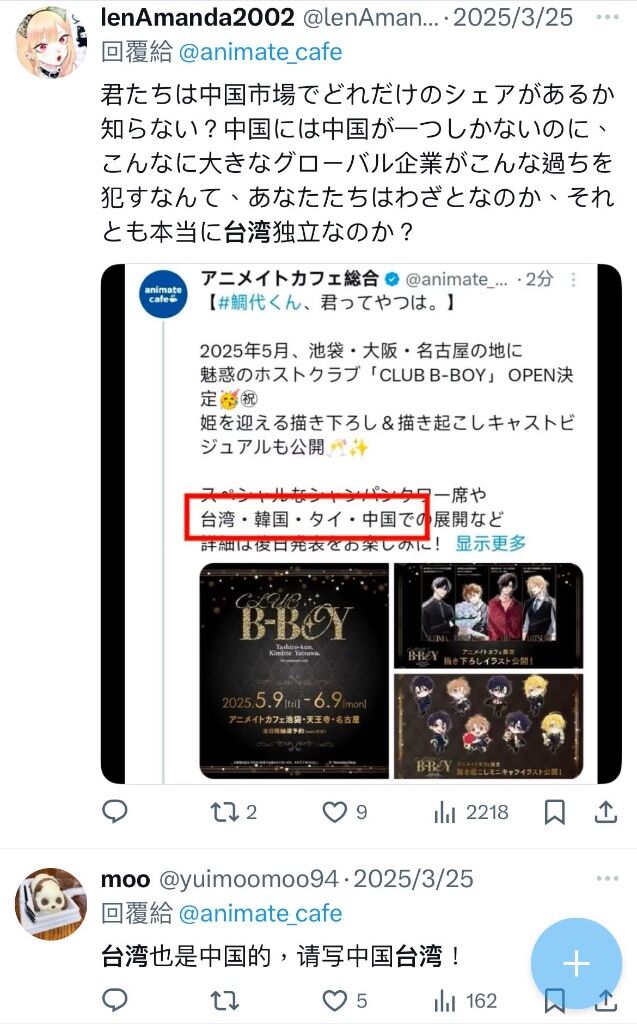Like the tweet with 9 likes
This screenshot has height=1024, width=637.
(x=345, y=812)
